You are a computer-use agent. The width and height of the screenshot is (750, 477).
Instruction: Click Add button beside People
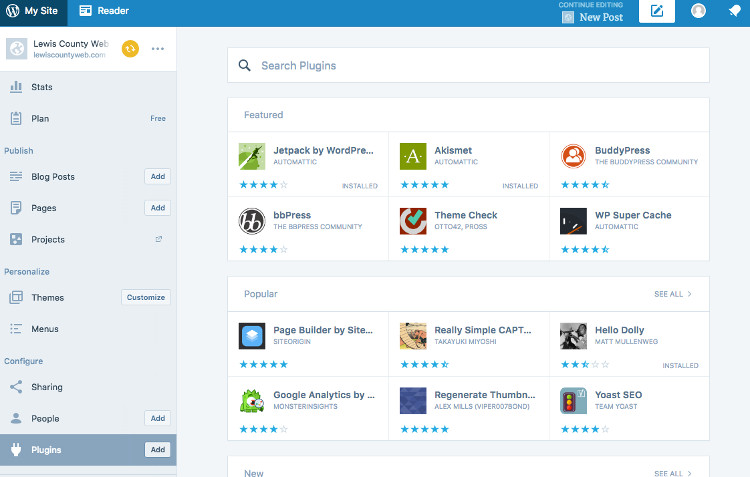157,418
